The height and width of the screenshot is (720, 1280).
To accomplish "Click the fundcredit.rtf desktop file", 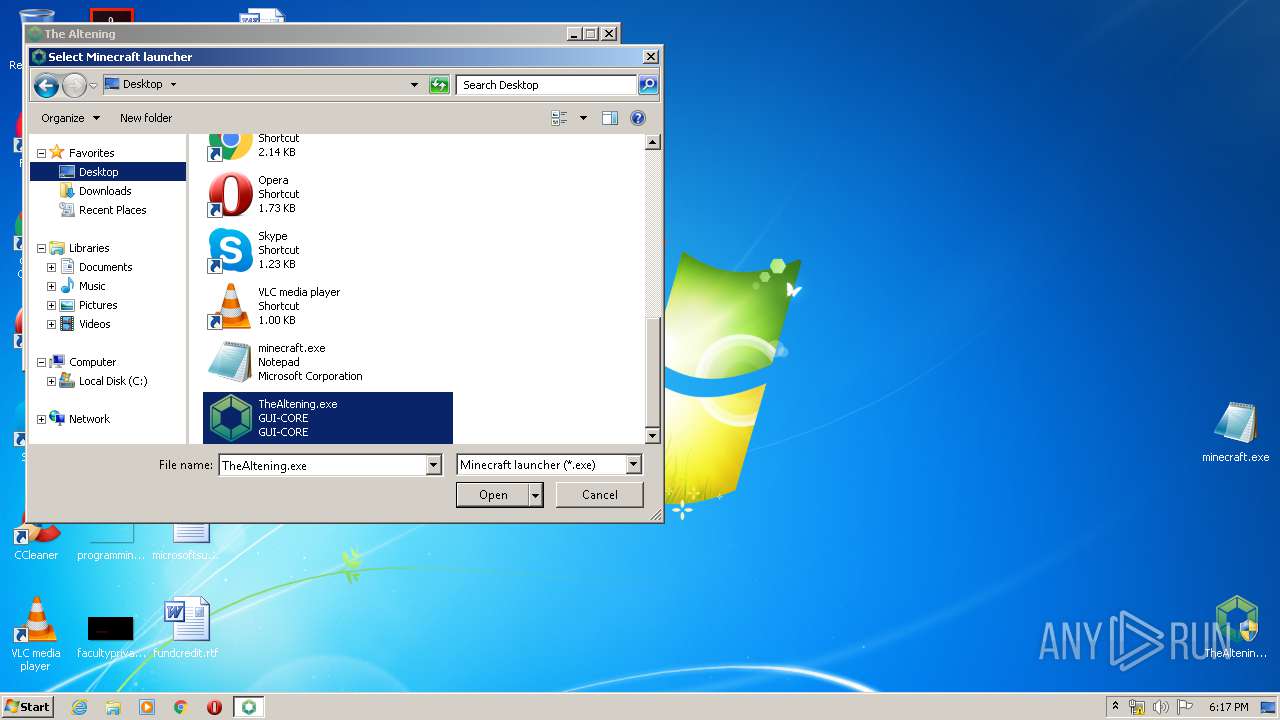I will 186,628.
